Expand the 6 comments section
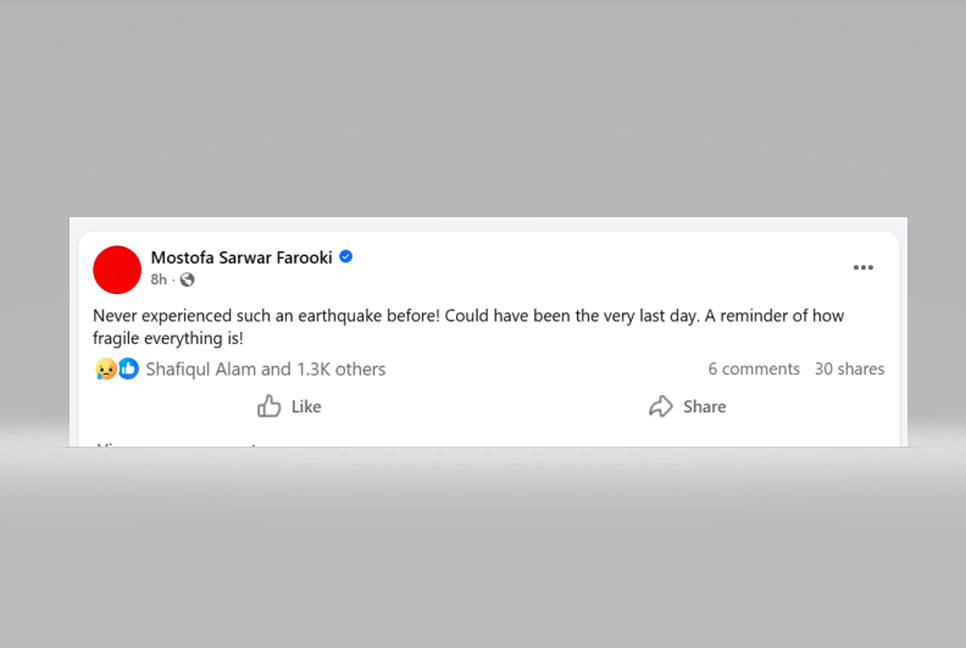The width and height of the screenshot is (966, 648). (x=753, y=369)
